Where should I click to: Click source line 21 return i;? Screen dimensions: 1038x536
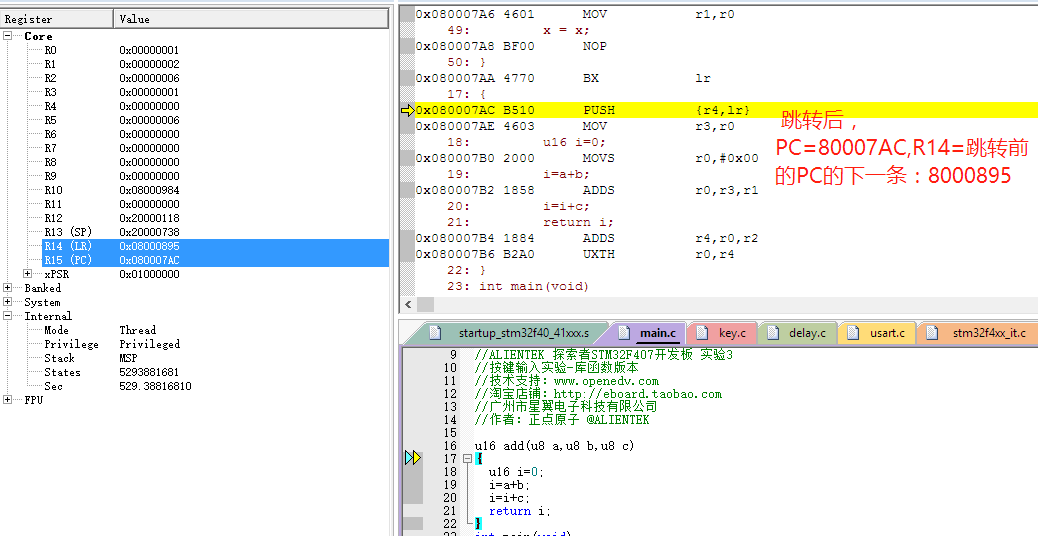(520, 511)
